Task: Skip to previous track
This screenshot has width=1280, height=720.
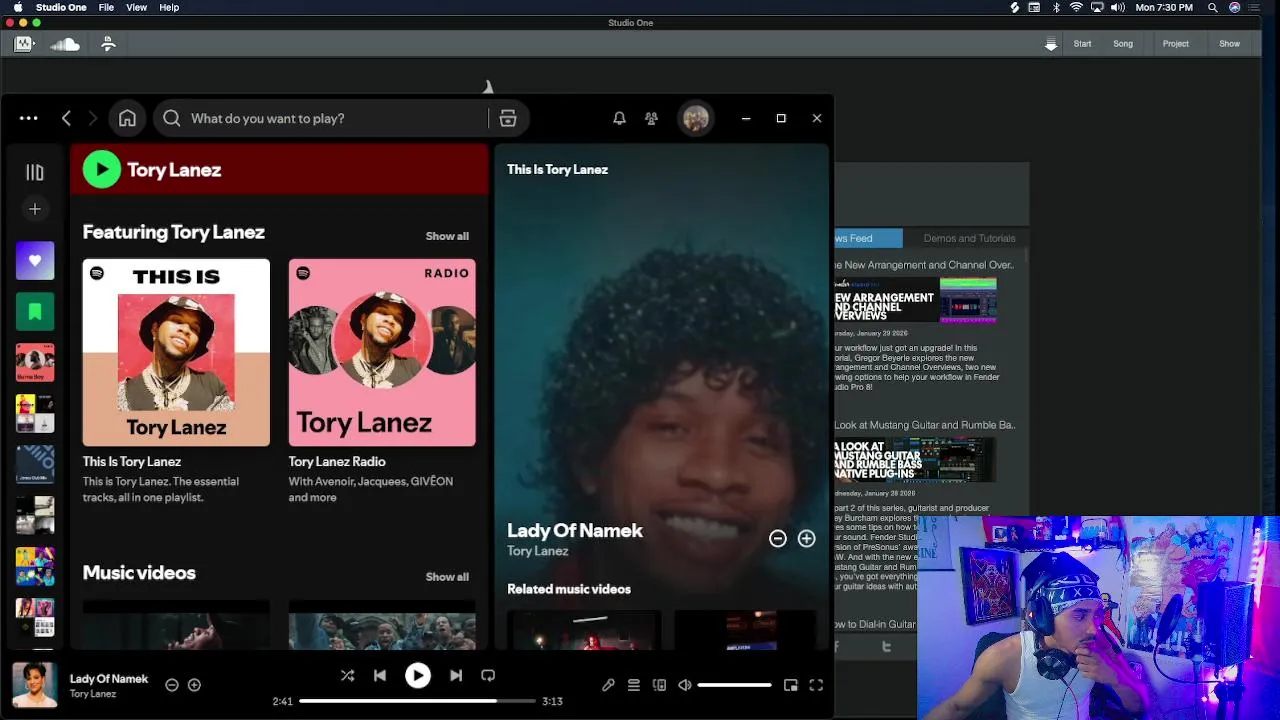Action: [380, 675]
